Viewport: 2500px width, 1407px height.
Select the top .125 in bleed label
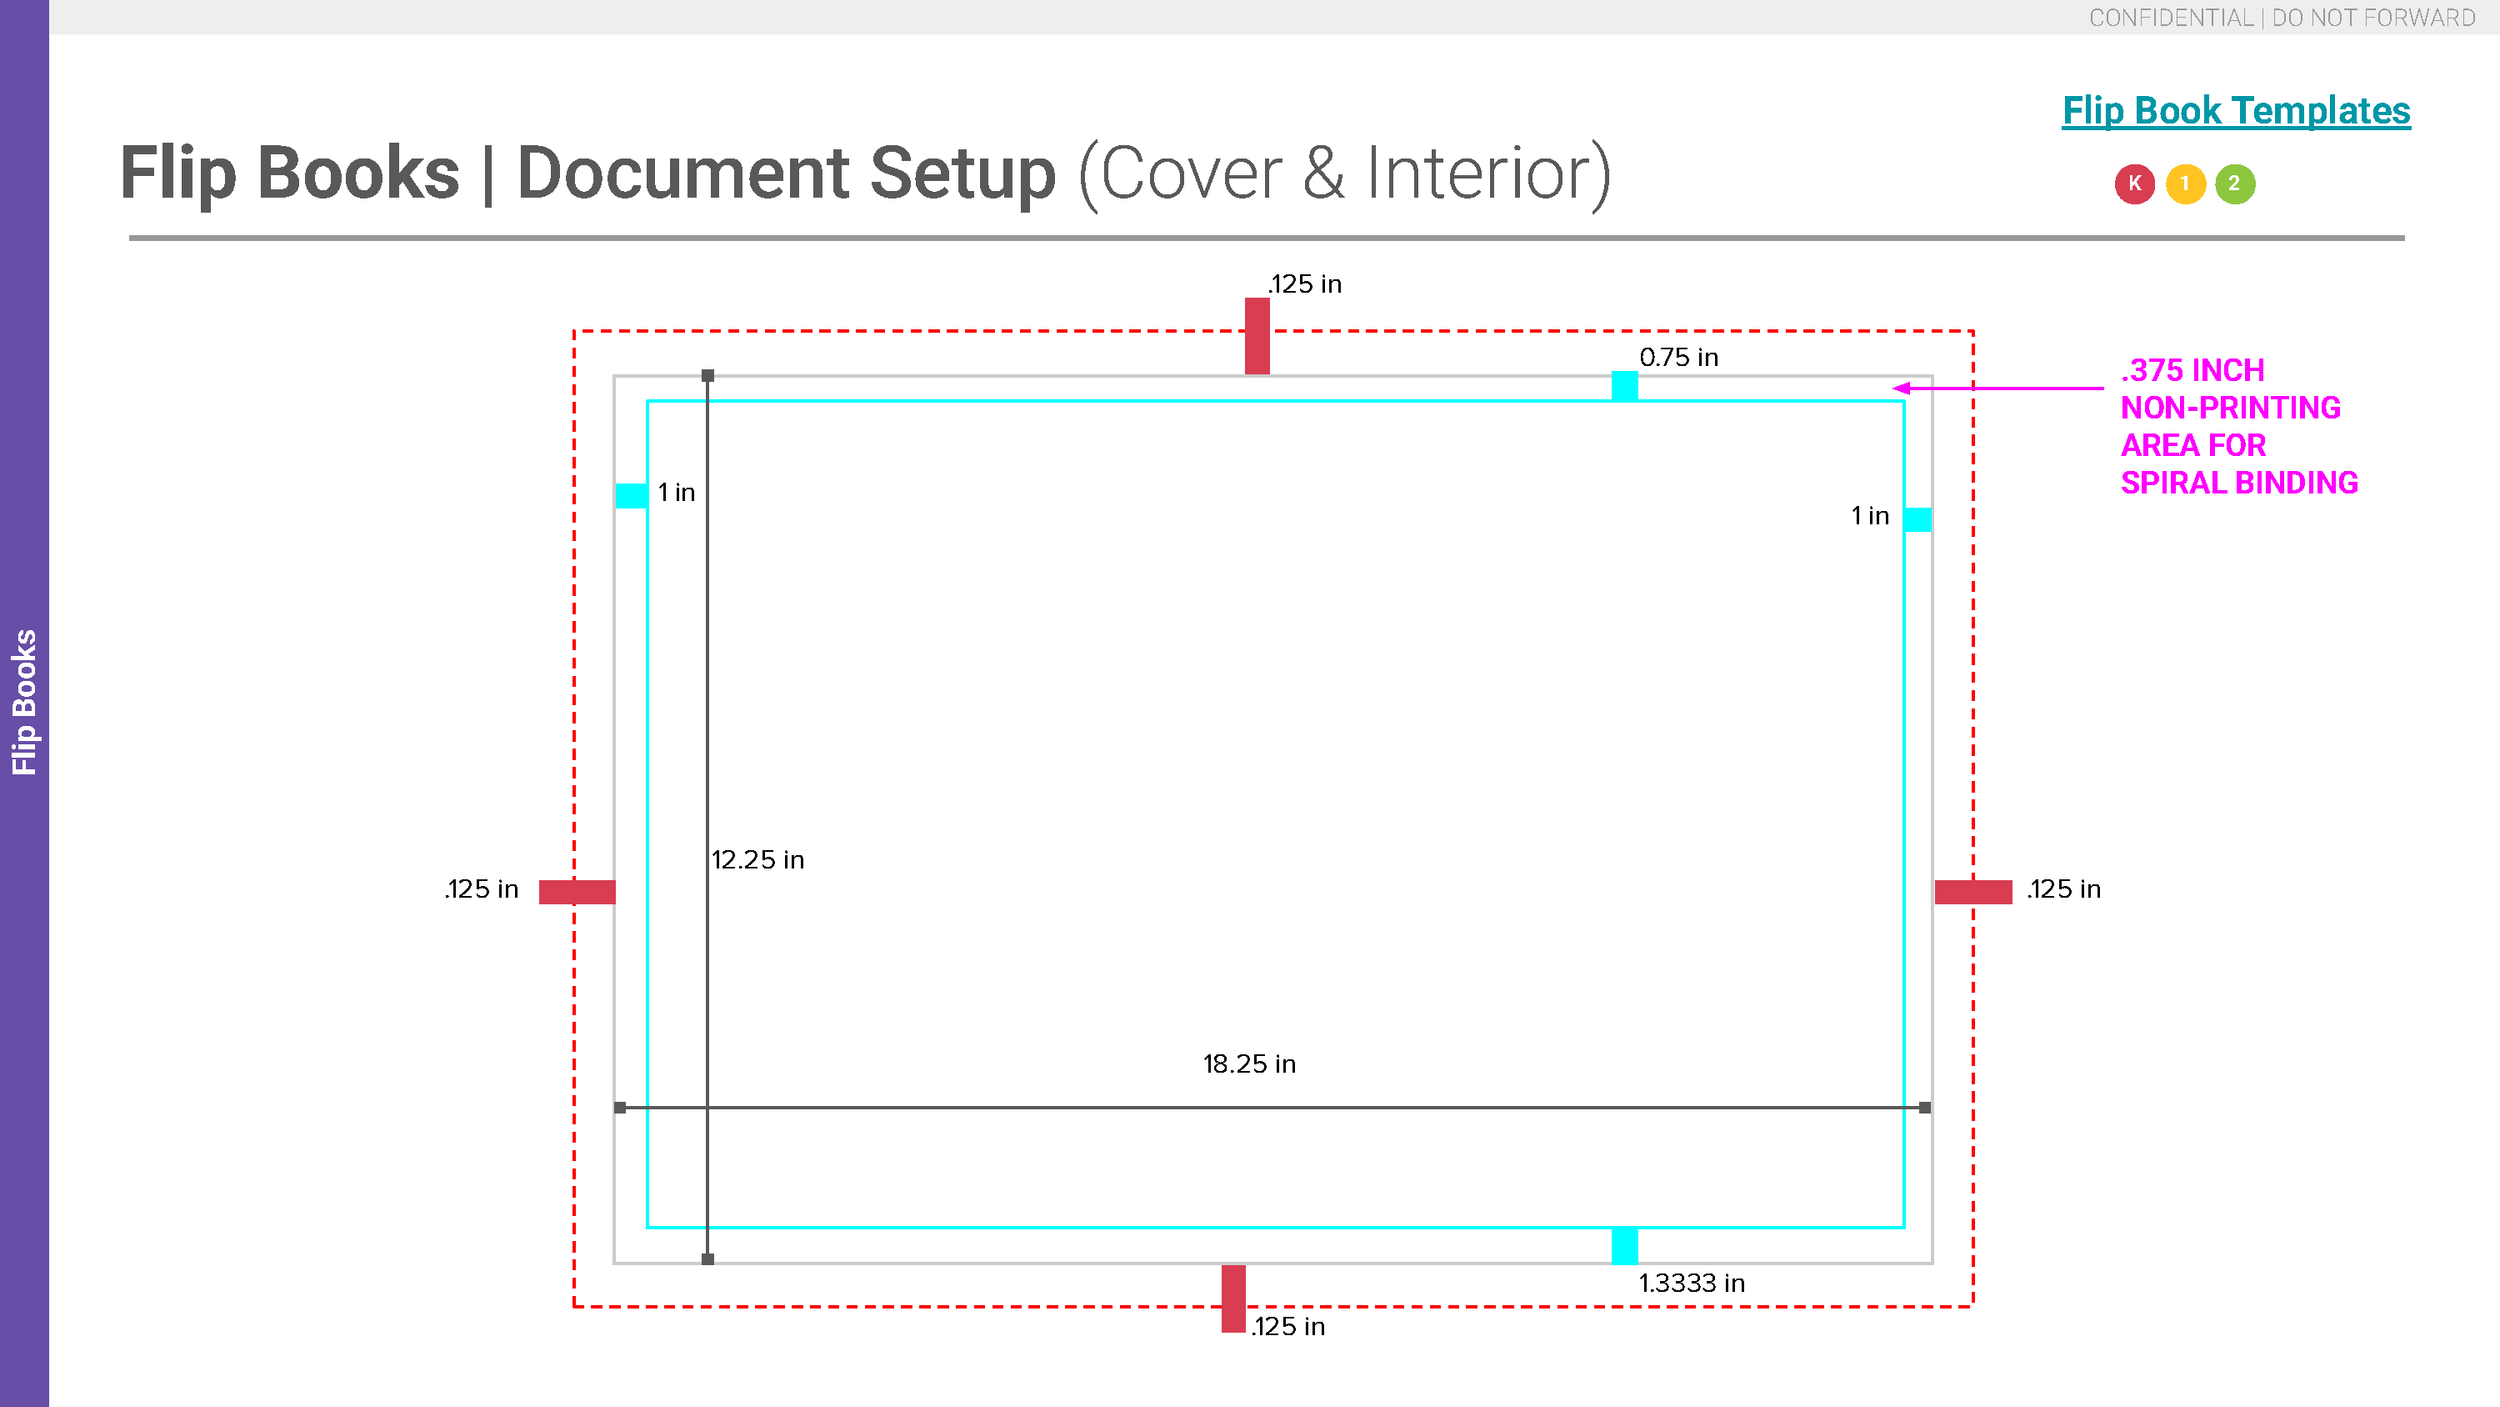click(1305, 284)
